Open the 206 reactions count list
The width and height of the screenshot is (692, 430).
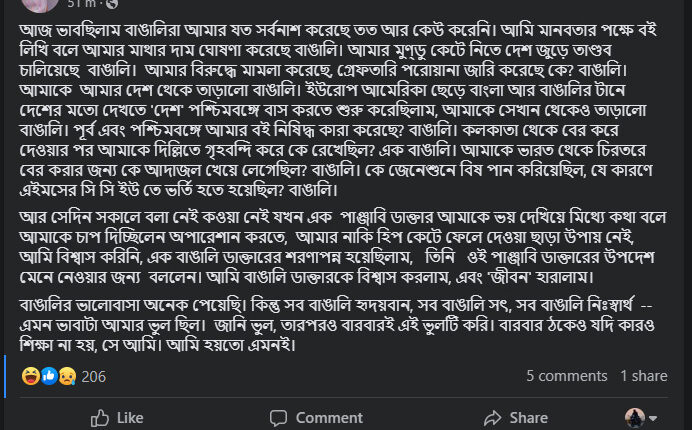[x=93, y=376]
